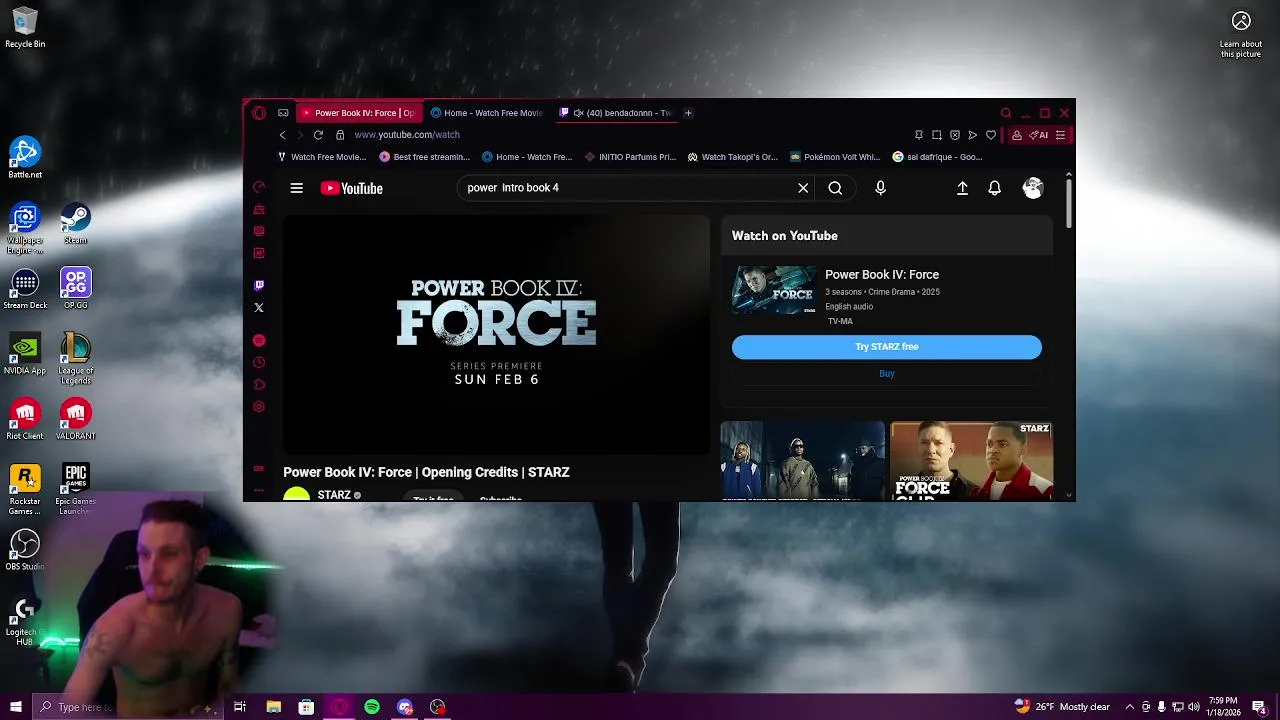Open sidebar settings gear icon
Screen dimensions: 1280x720
click(x=259, y=406)
